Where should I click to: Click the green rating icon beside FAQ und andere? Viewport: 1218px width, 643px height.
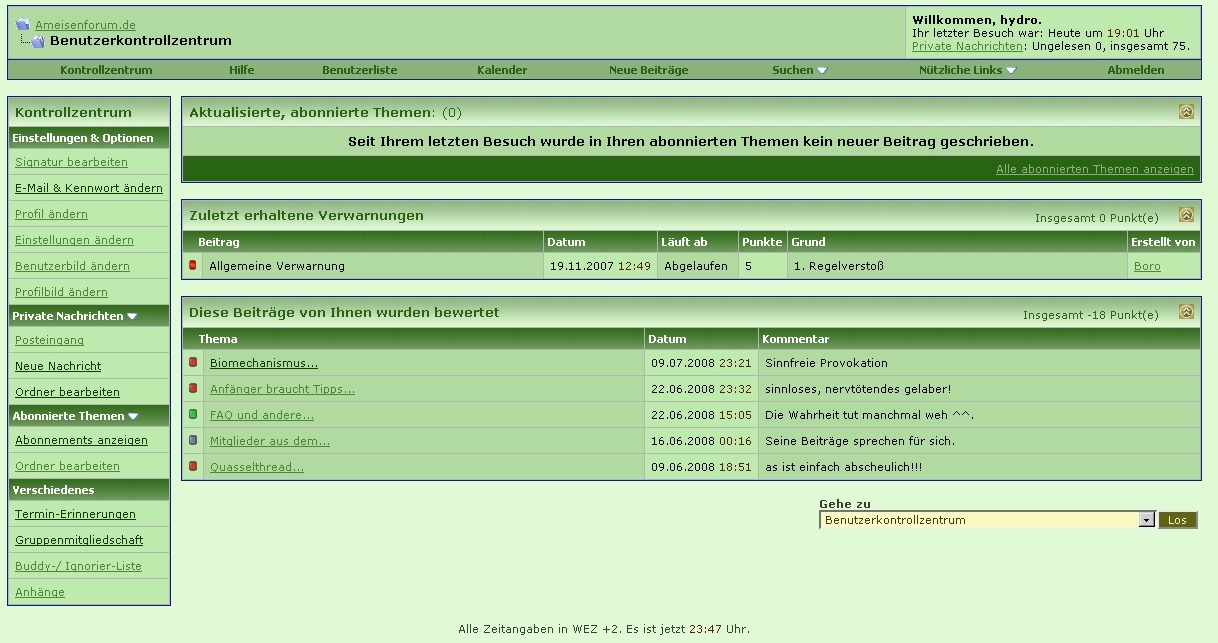193,414
